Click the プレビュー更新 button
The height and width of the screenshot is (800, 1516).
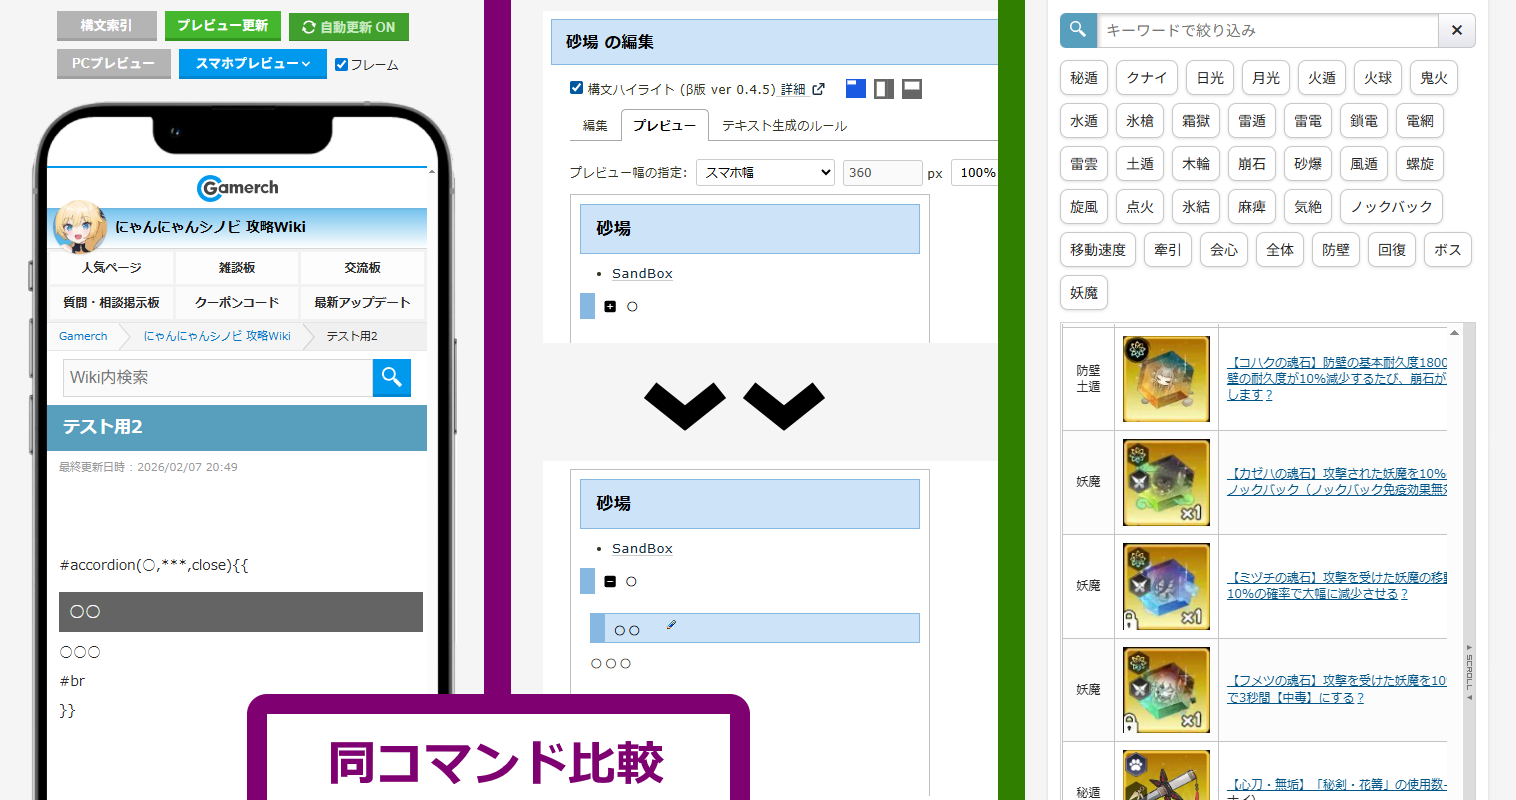click(222, 25)
